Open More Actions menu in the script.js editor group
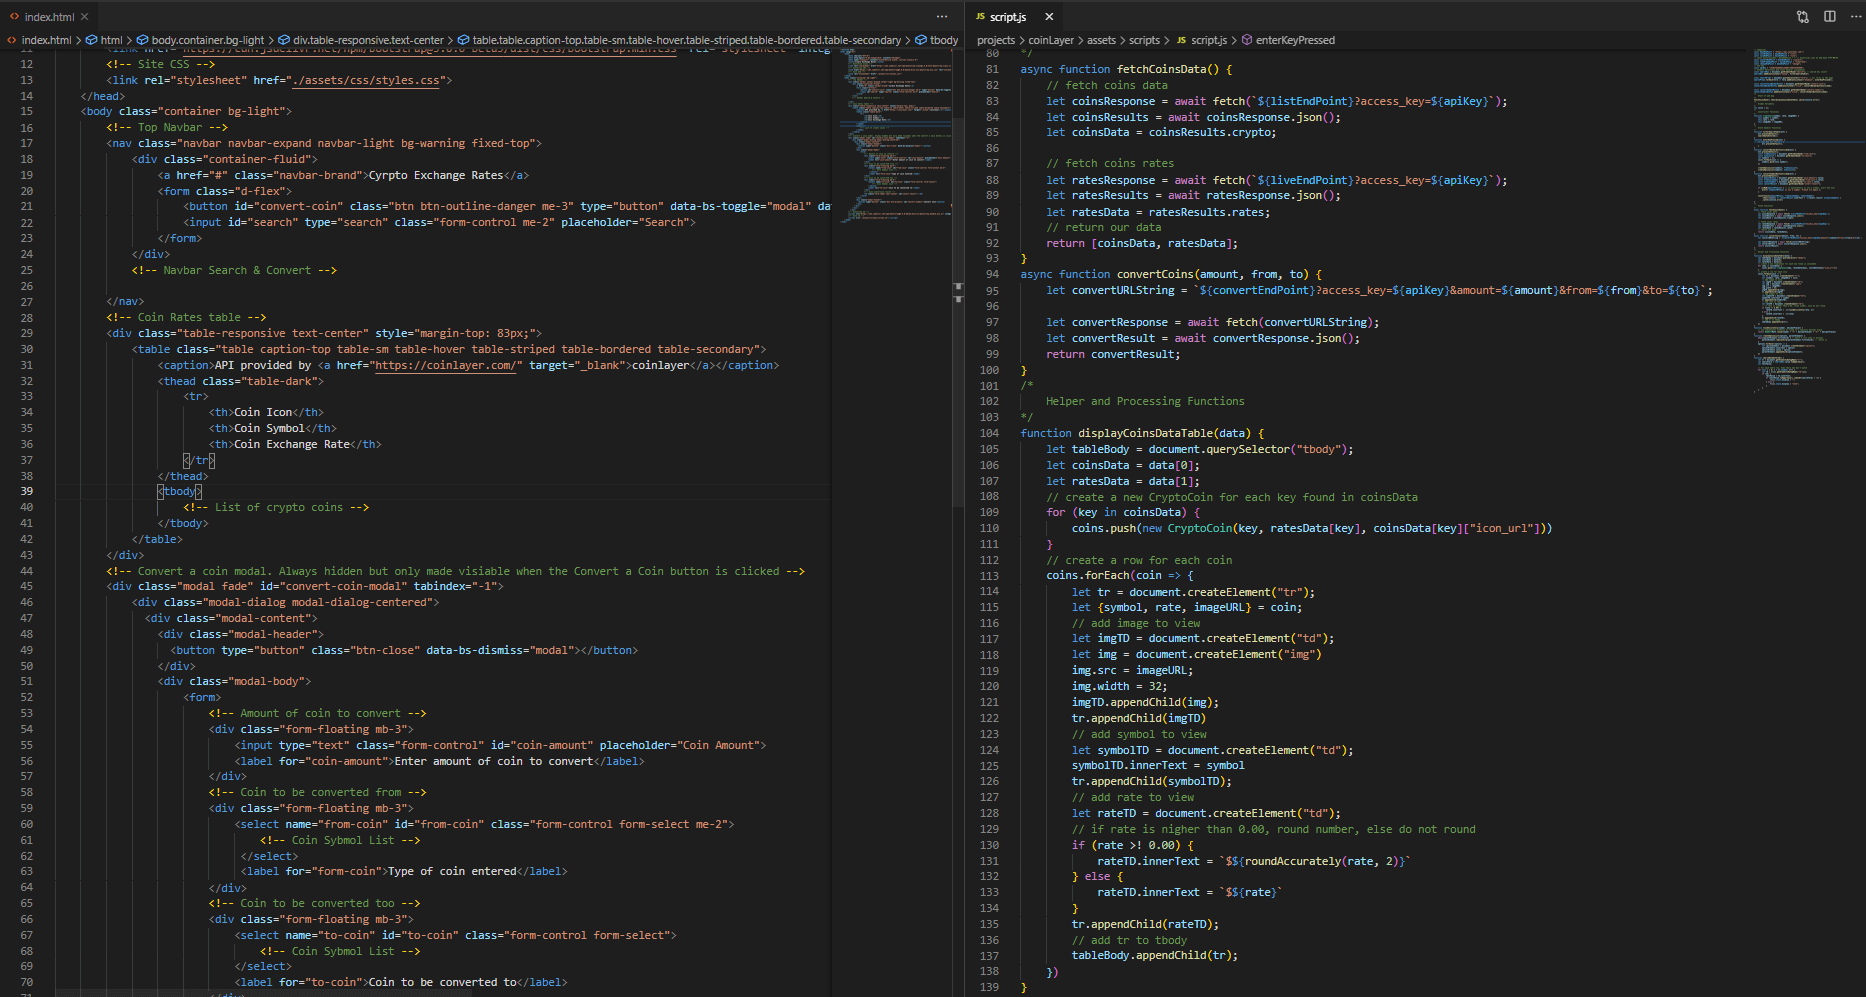The width and height of the screenshot is (1866, 997). pyautogui.click(x=1855, y=17)
